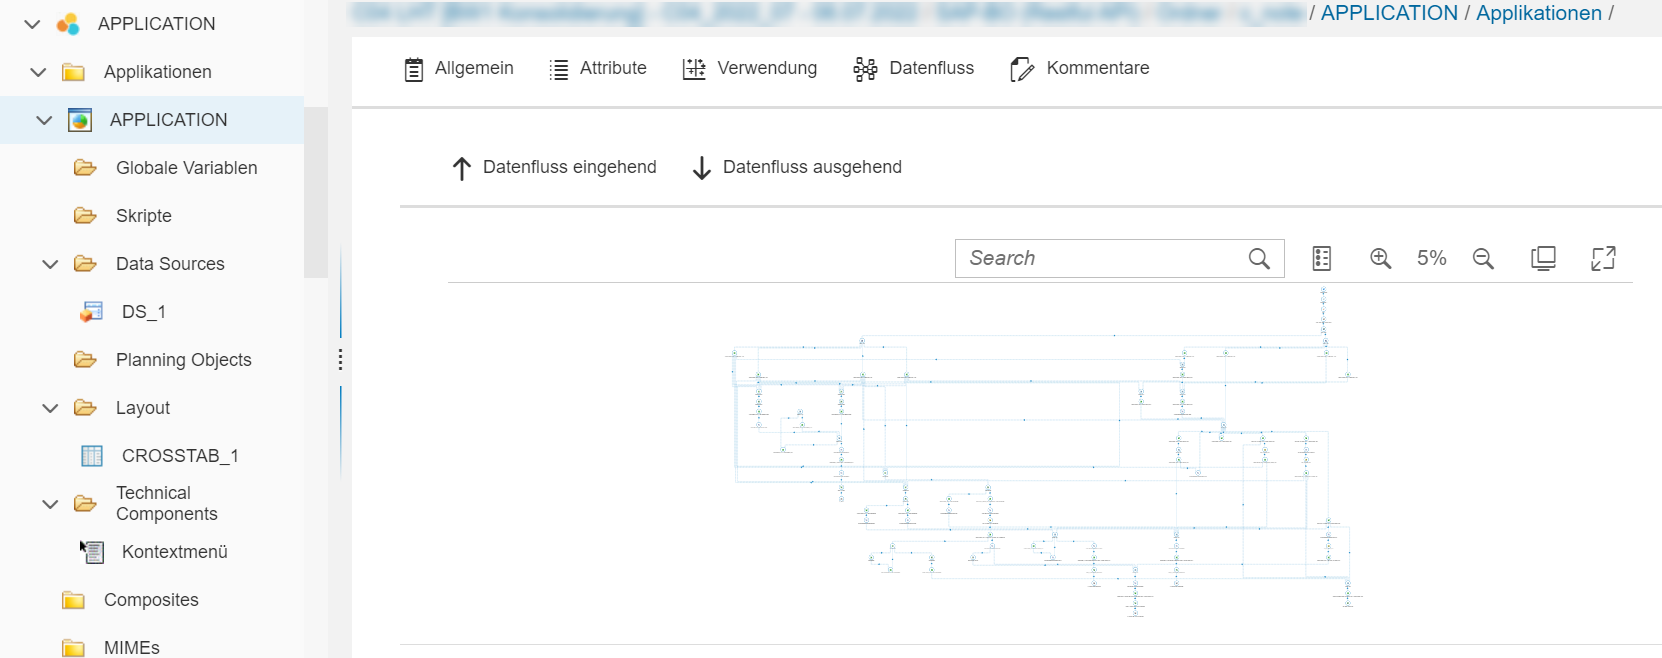Image resolution: width=1662 pixels, height=658 pixels.
Task: Select the DS_1 data source icon
Action: click(91, 312)
